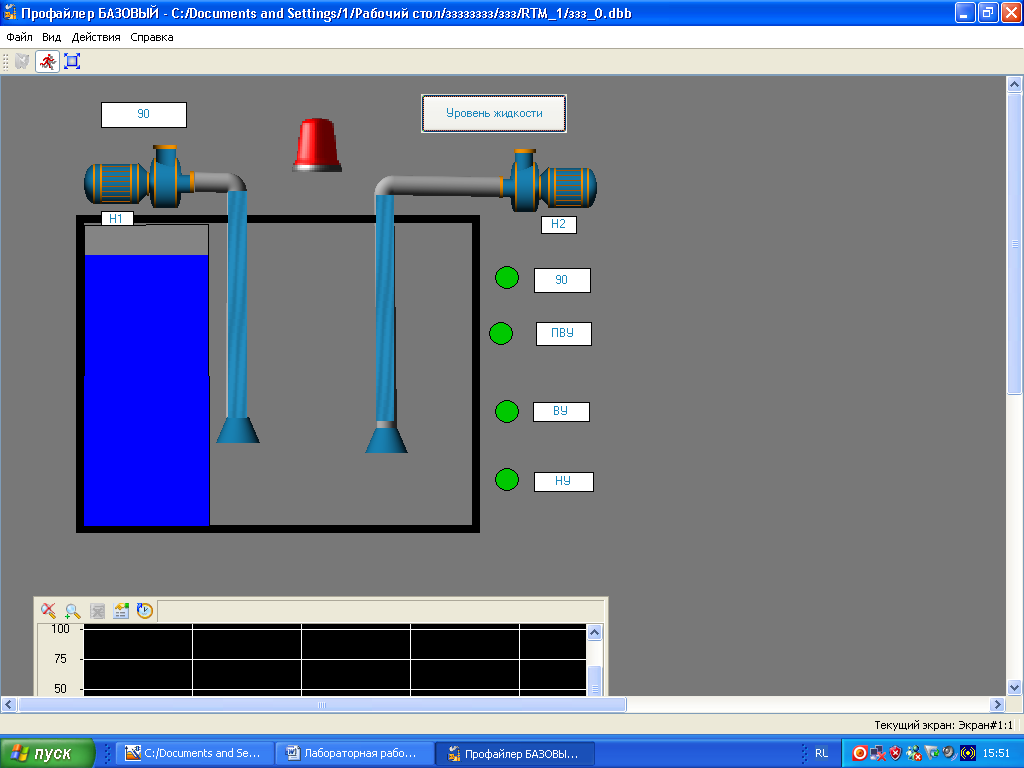Screen dimensions: 1024x768
Task: Click the RL language indicator
Action: coord(822,753)
